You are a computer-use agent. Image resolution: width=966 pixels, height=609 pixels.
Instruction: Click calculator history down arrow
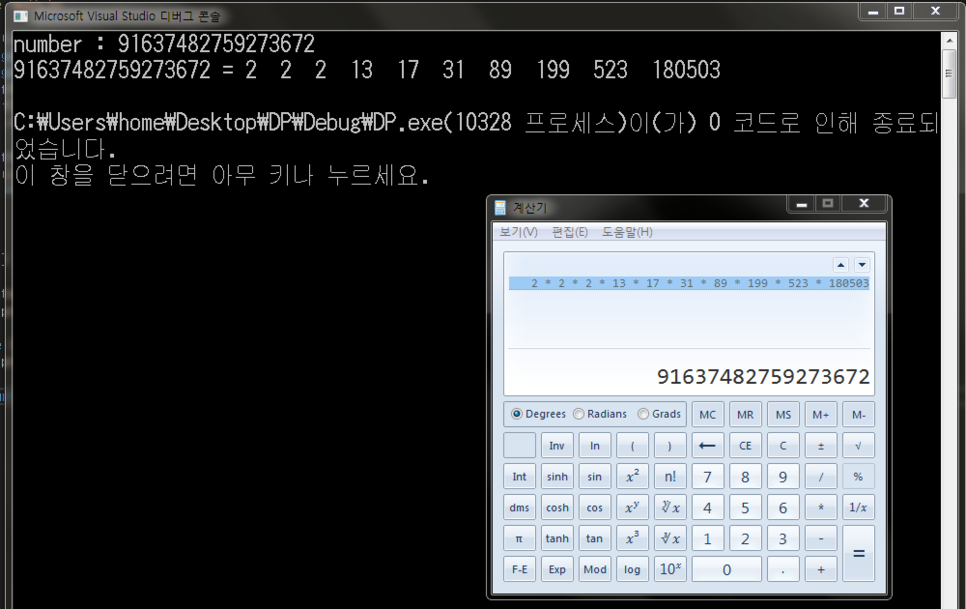pos(862,265)
